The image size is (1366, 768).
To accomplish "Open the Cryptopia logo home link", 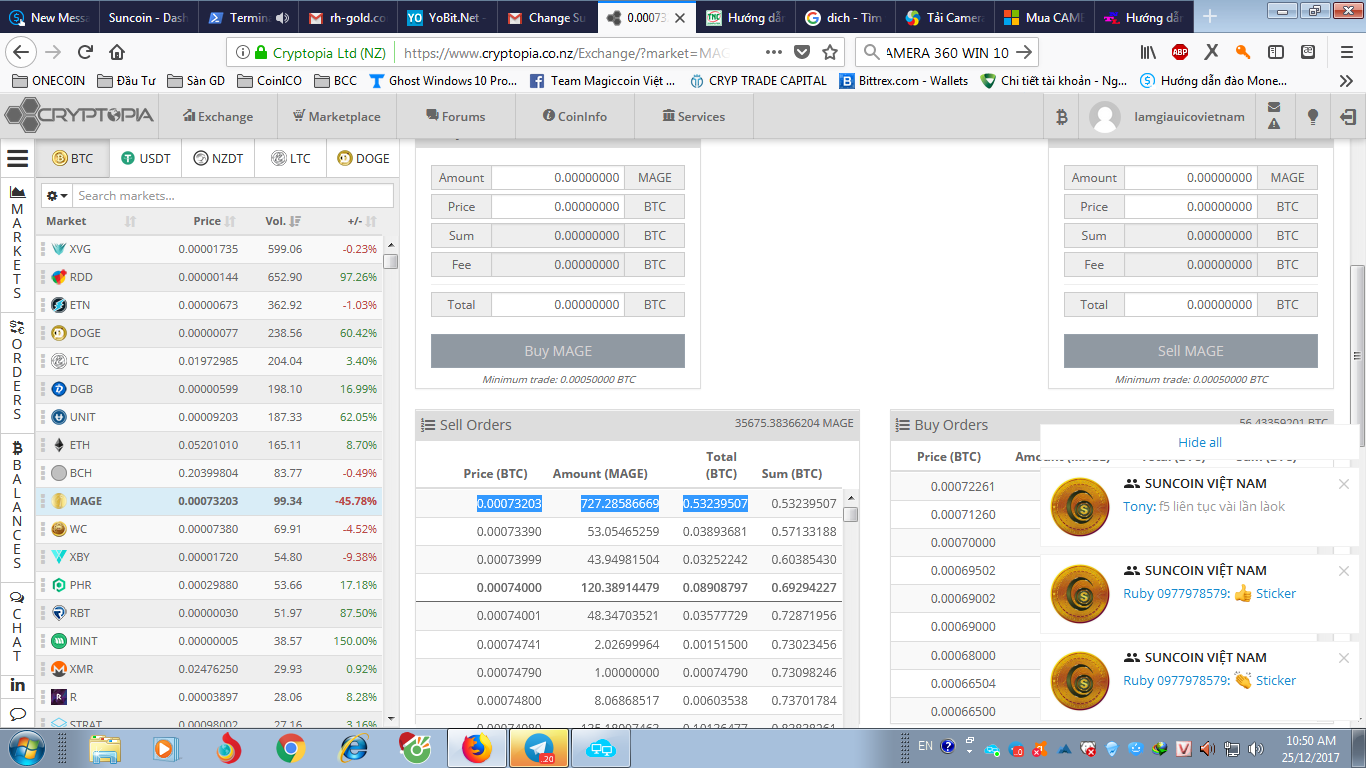I will 79,116.
